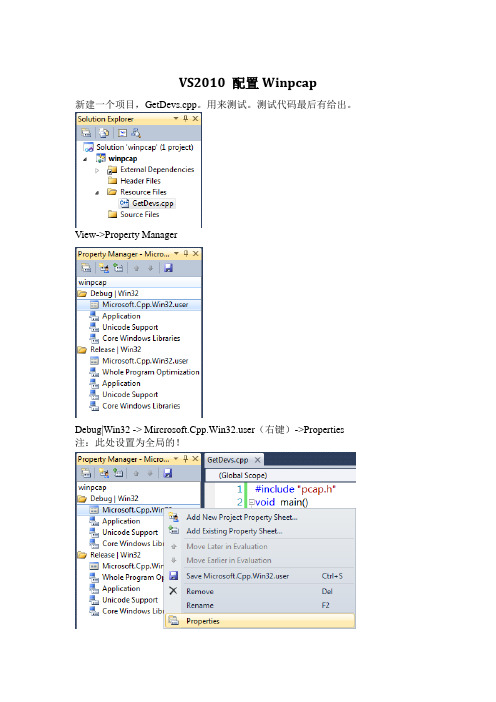Image resolution: width=496 pixels, height=702 pixels.
Task: Click Properties toolbar icon in Property Manager beside editor
Action: [86, 473]
